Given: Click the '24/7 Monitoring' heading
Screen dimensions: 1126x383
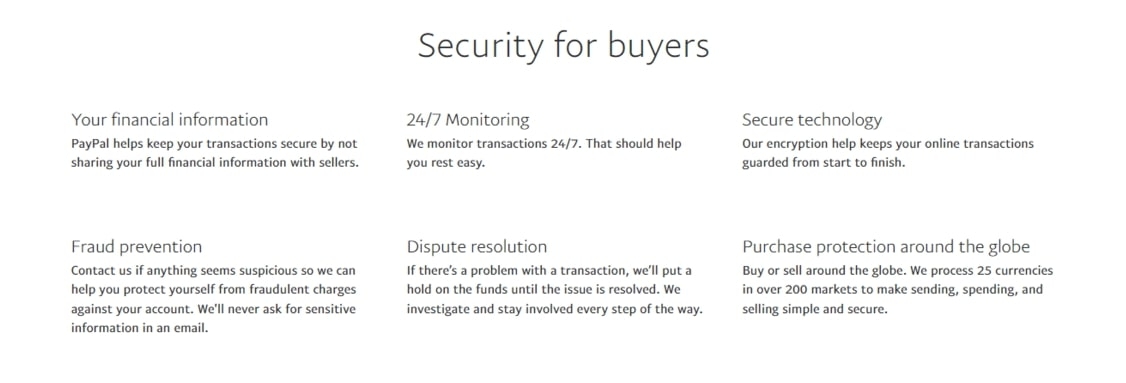Looking at the screenshot, I should [467, 119].
